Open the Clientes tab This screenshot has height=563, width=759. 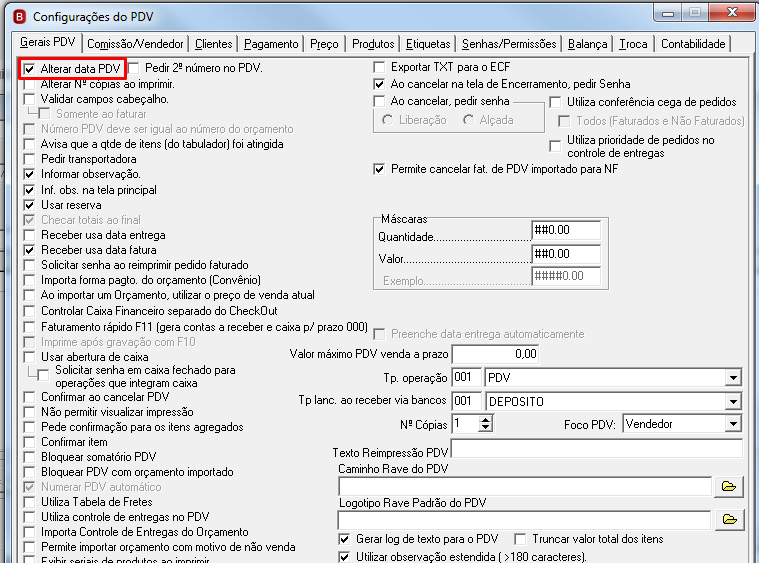[x=213, y=44]
